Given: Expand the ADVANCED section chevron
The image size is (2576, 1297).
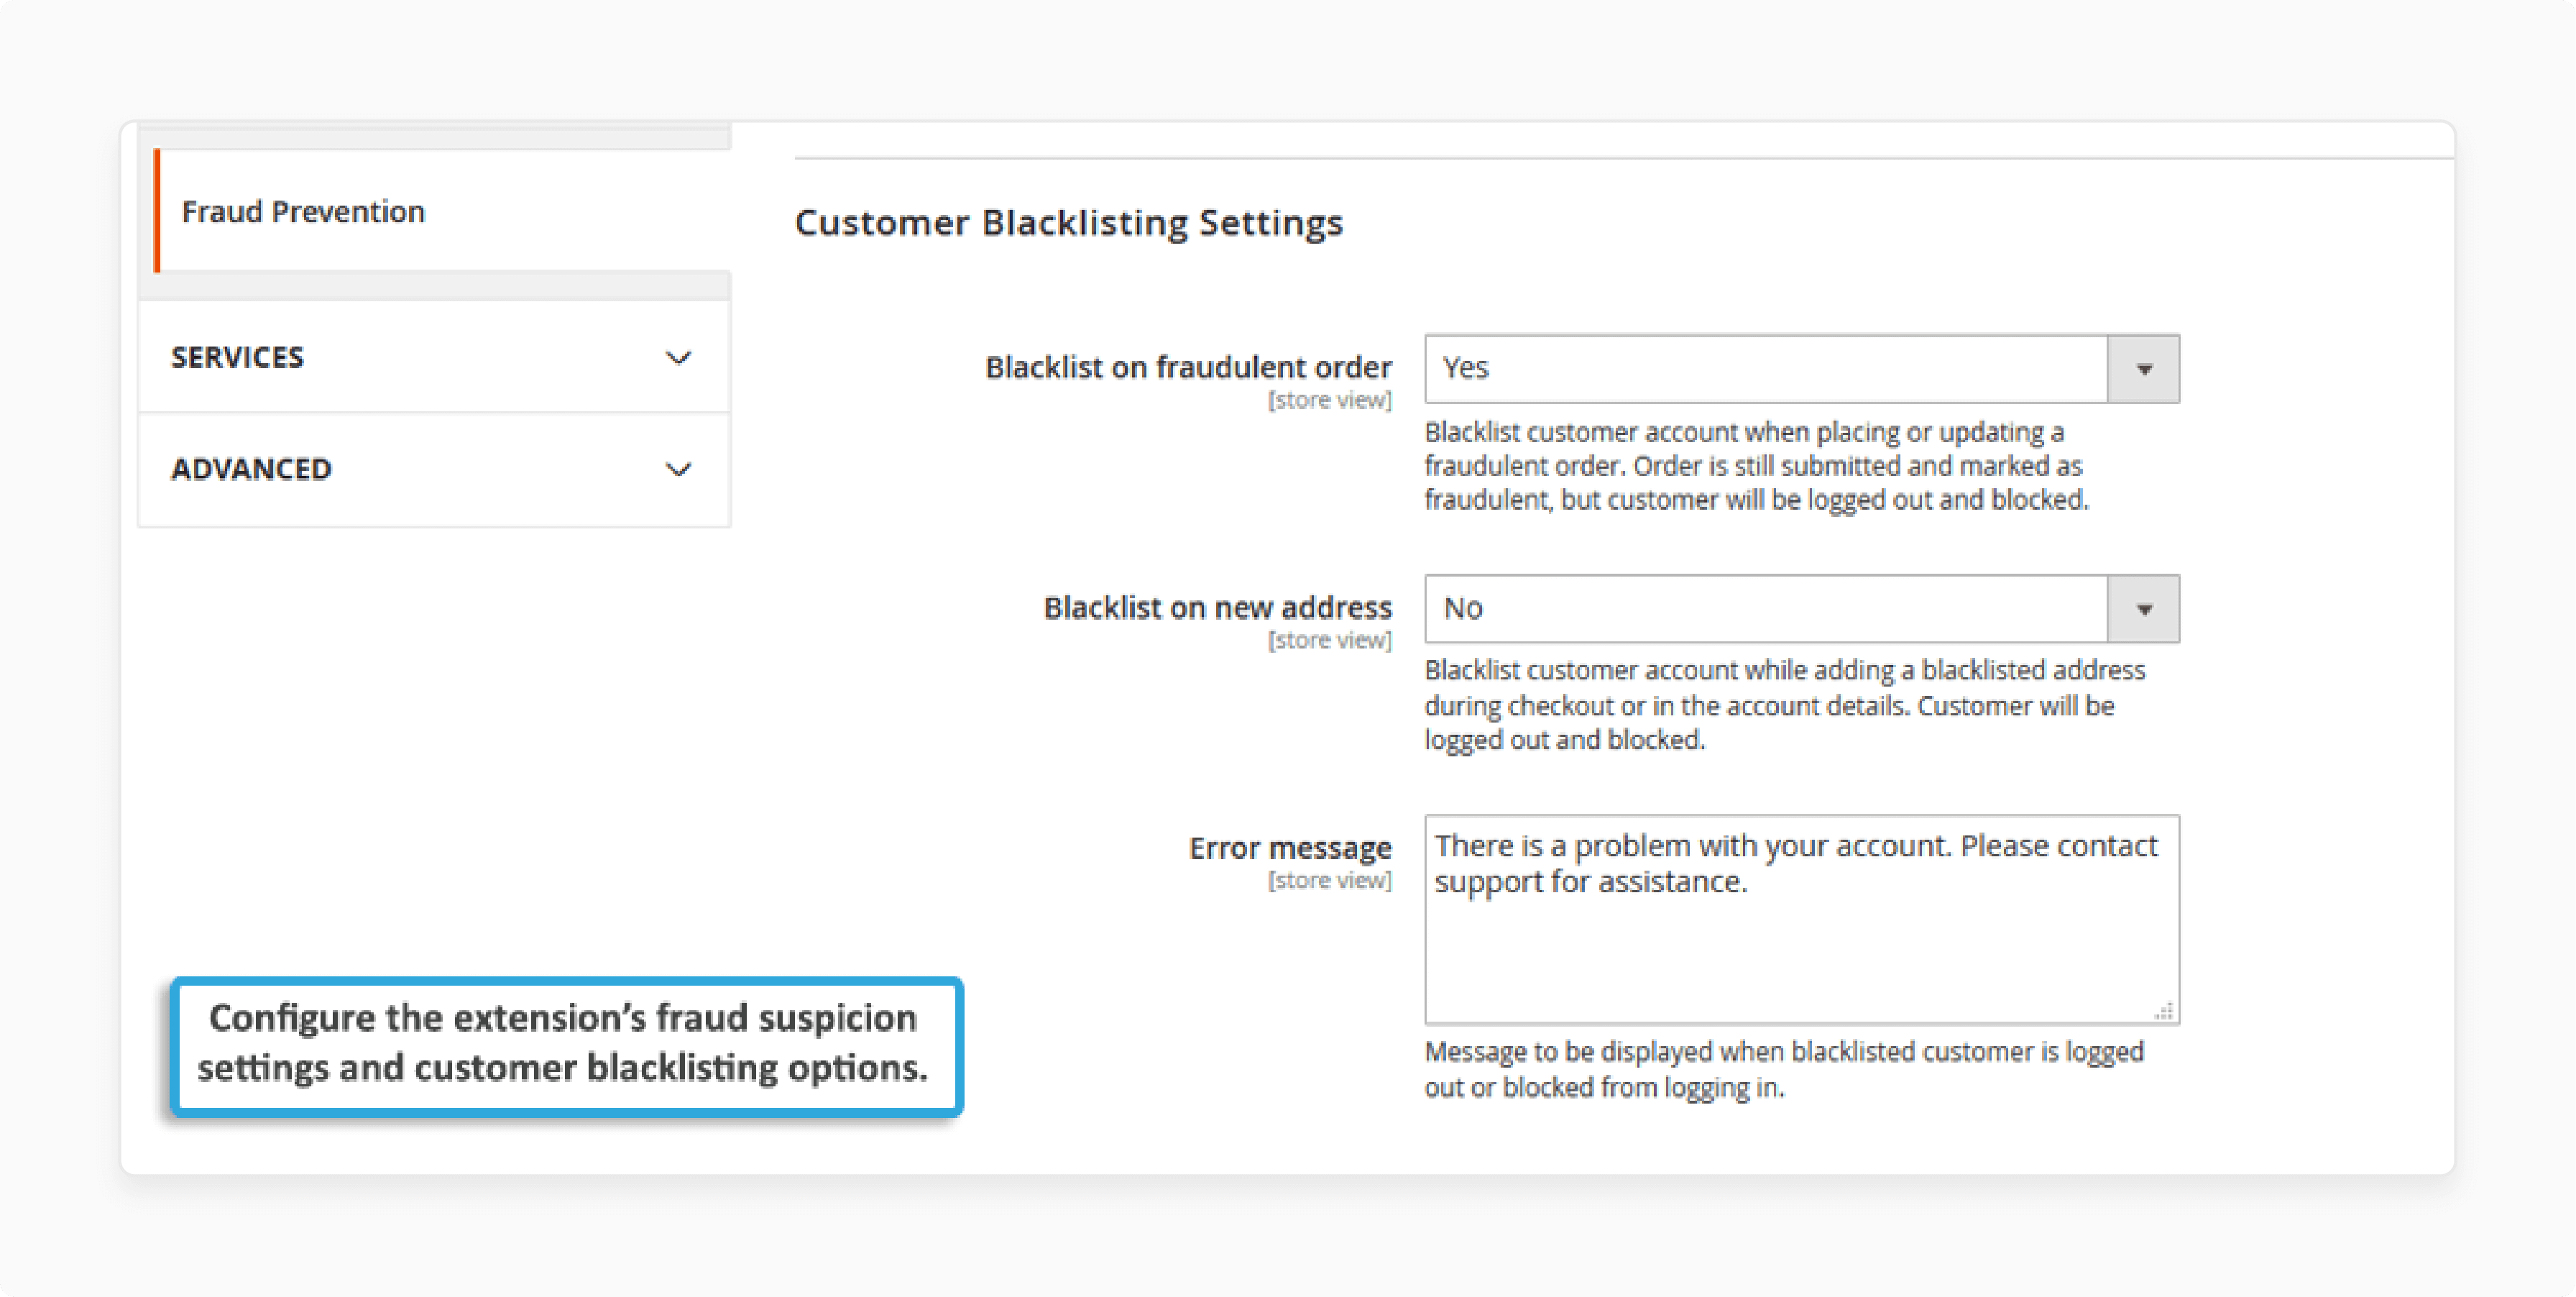Looking at the screenshot, I should [678, 469].
